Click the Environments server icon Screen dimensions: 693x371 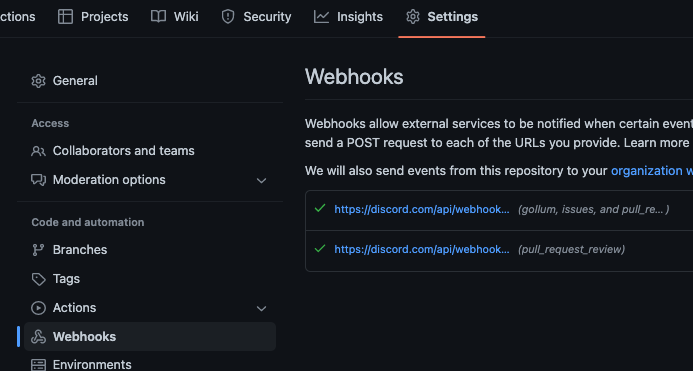click(x=38, y=365)
